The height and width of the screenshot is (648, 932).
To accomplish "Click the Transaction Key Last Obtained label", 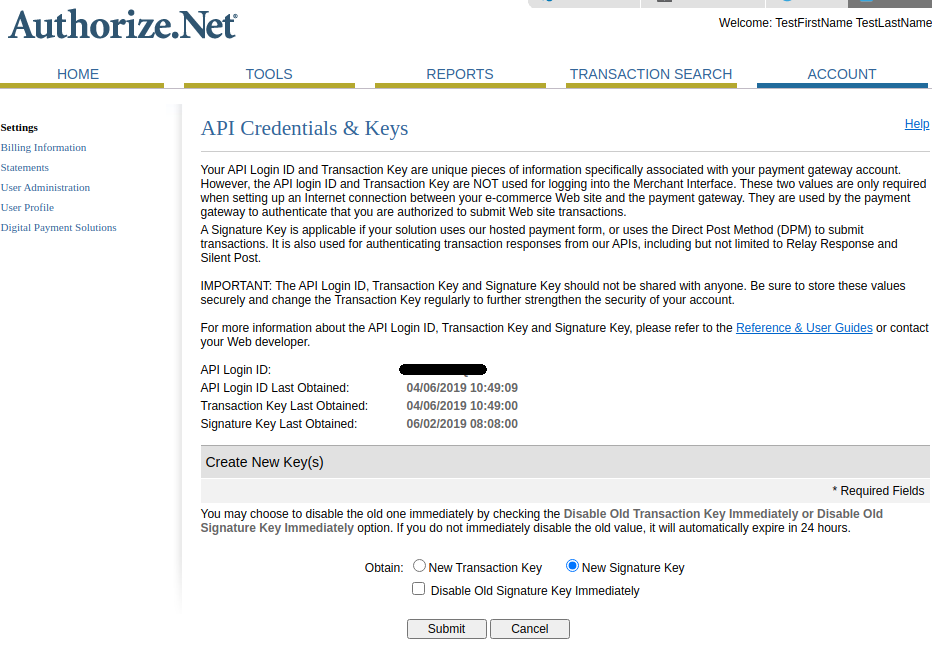I will point(284,405).
